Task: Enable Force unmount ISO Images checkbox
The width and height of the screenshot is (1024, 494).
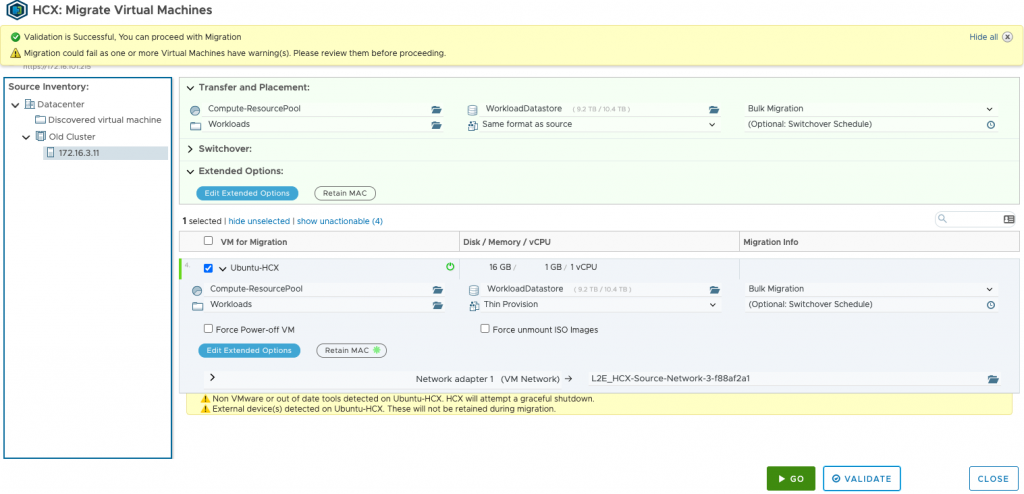Action: [485, 329]
